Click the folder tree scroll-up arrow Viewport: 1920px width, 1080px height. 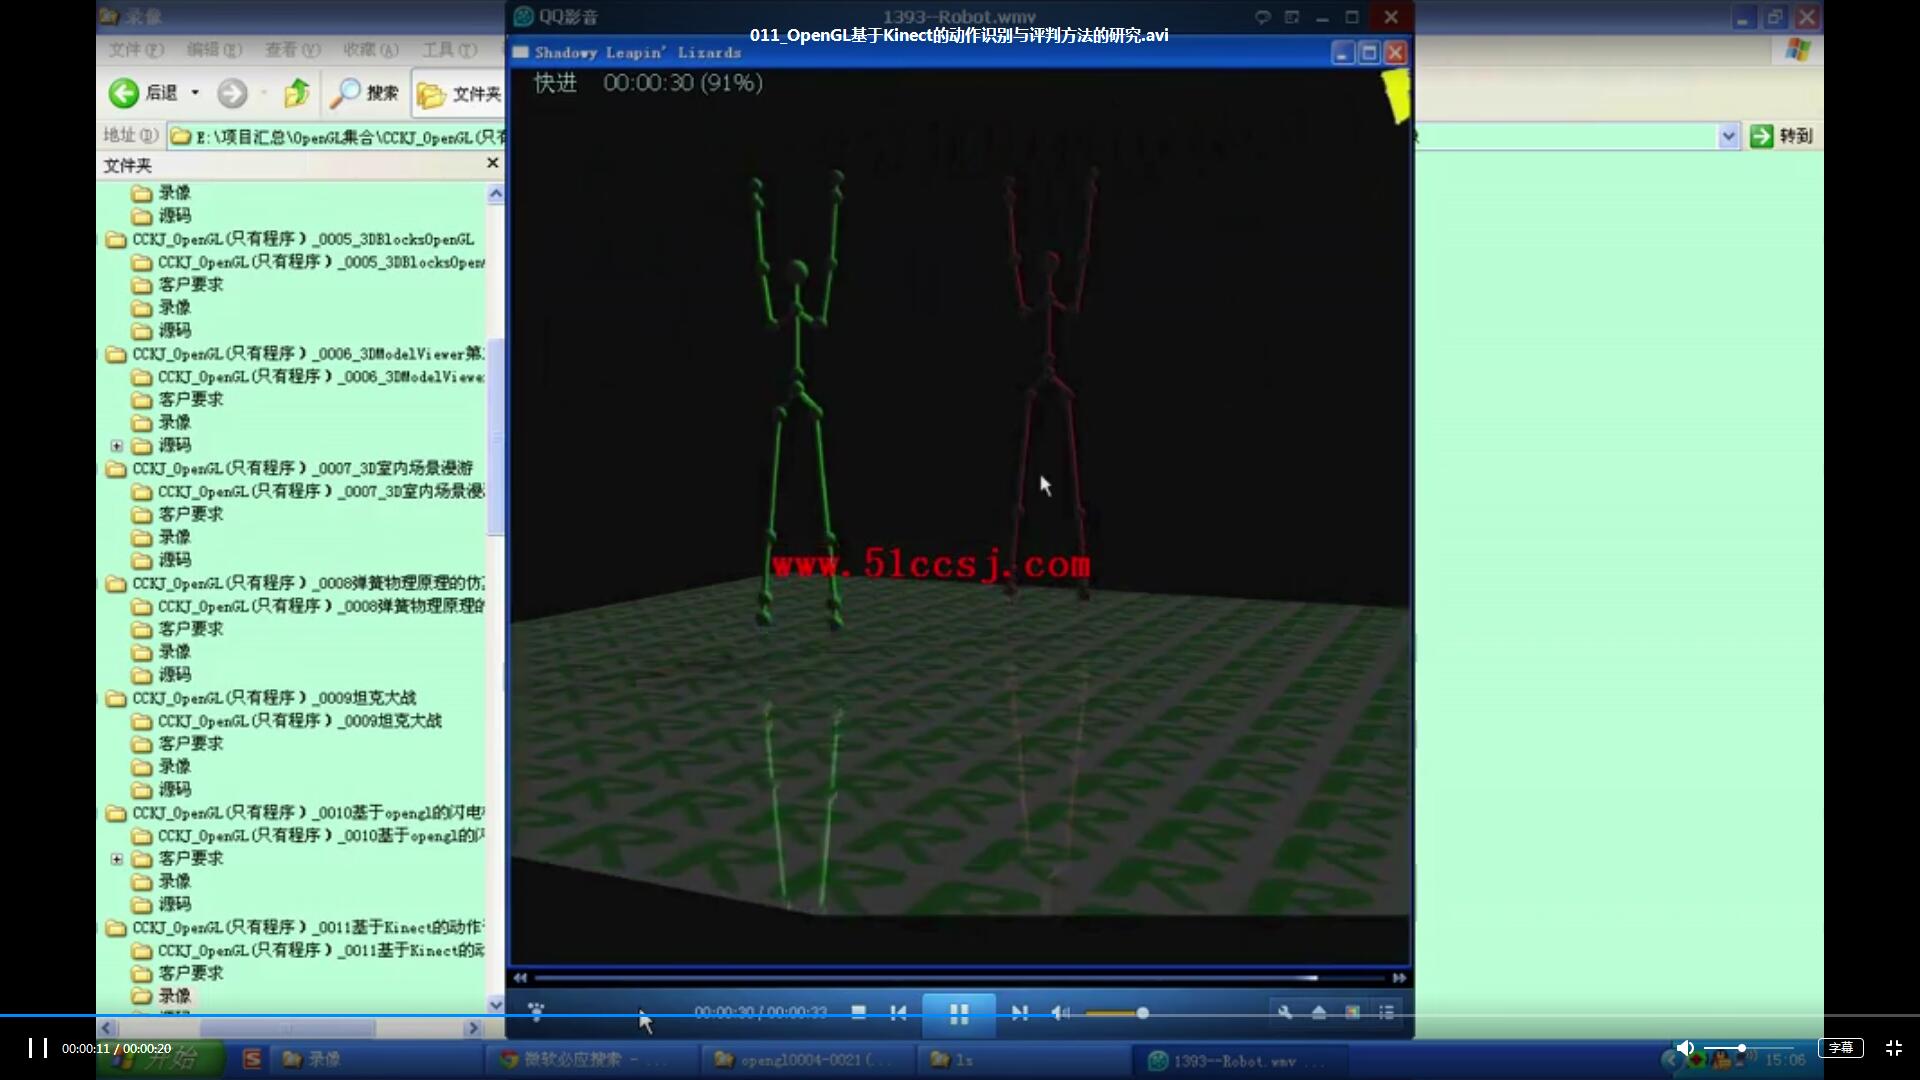(496, 194)
